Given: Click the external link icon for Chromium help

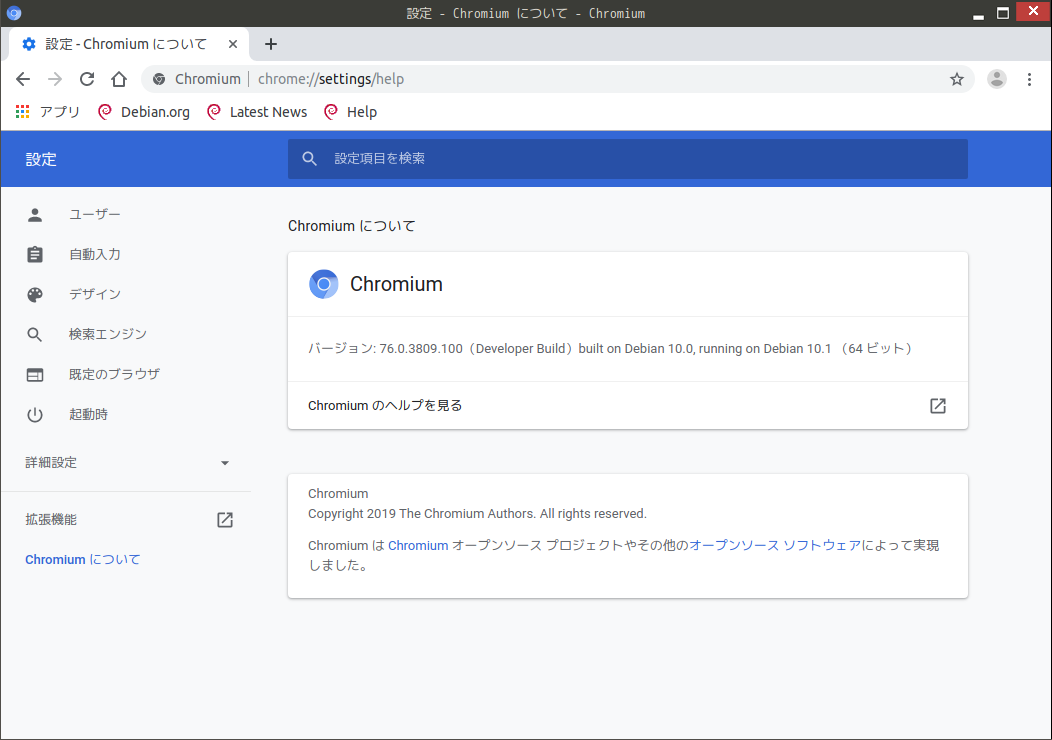Looking at the screenshot, I should (x=937, y=405).
